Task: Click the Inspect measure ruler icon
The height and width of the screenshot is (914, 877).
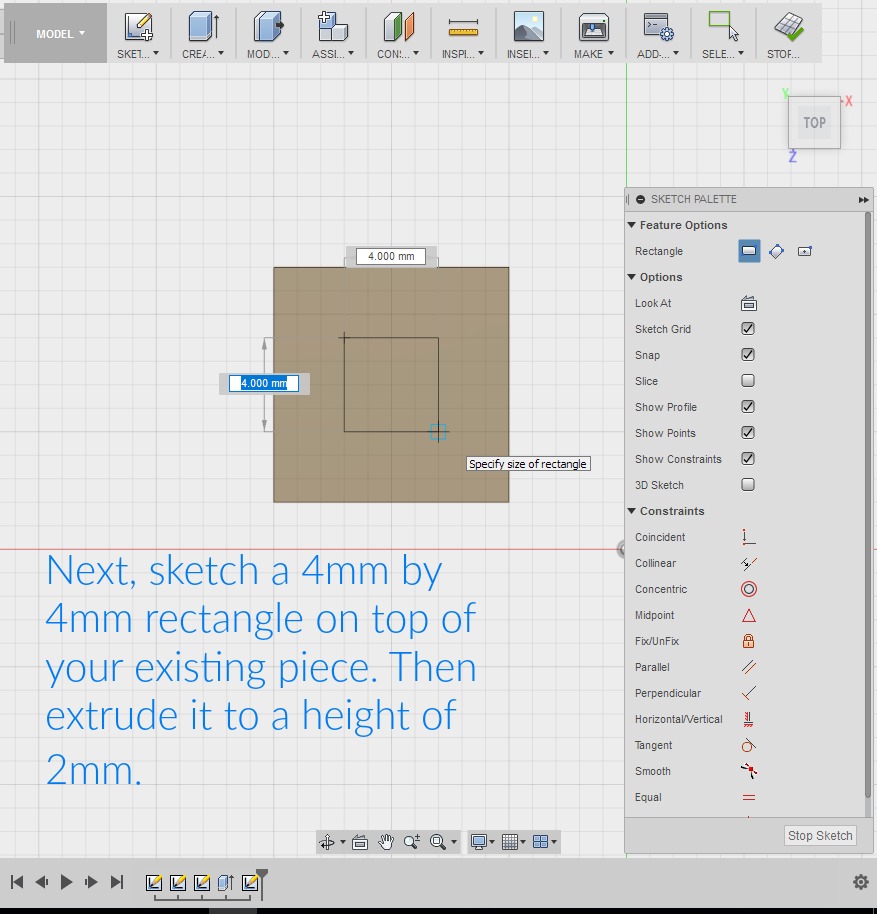Action: point(463,27)
